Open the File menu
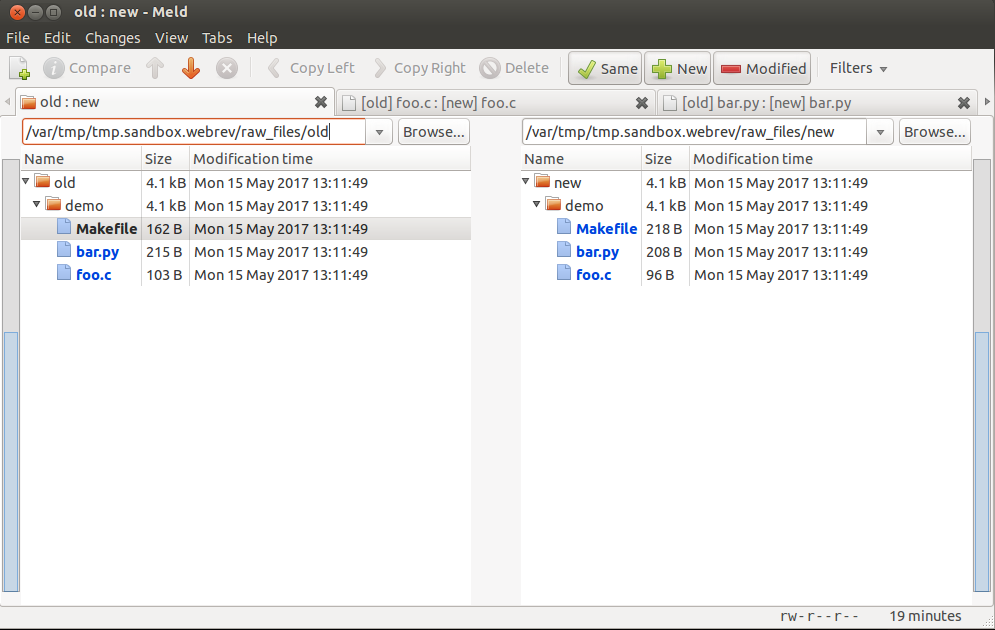Viewport: 995px width, 630px height. pyautogui.click(x=18, y=38)
